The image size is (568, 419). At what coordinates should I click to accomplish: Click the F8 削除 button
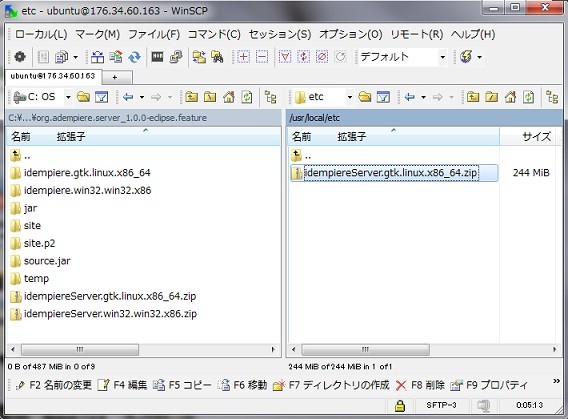click(x=420, y=385)
